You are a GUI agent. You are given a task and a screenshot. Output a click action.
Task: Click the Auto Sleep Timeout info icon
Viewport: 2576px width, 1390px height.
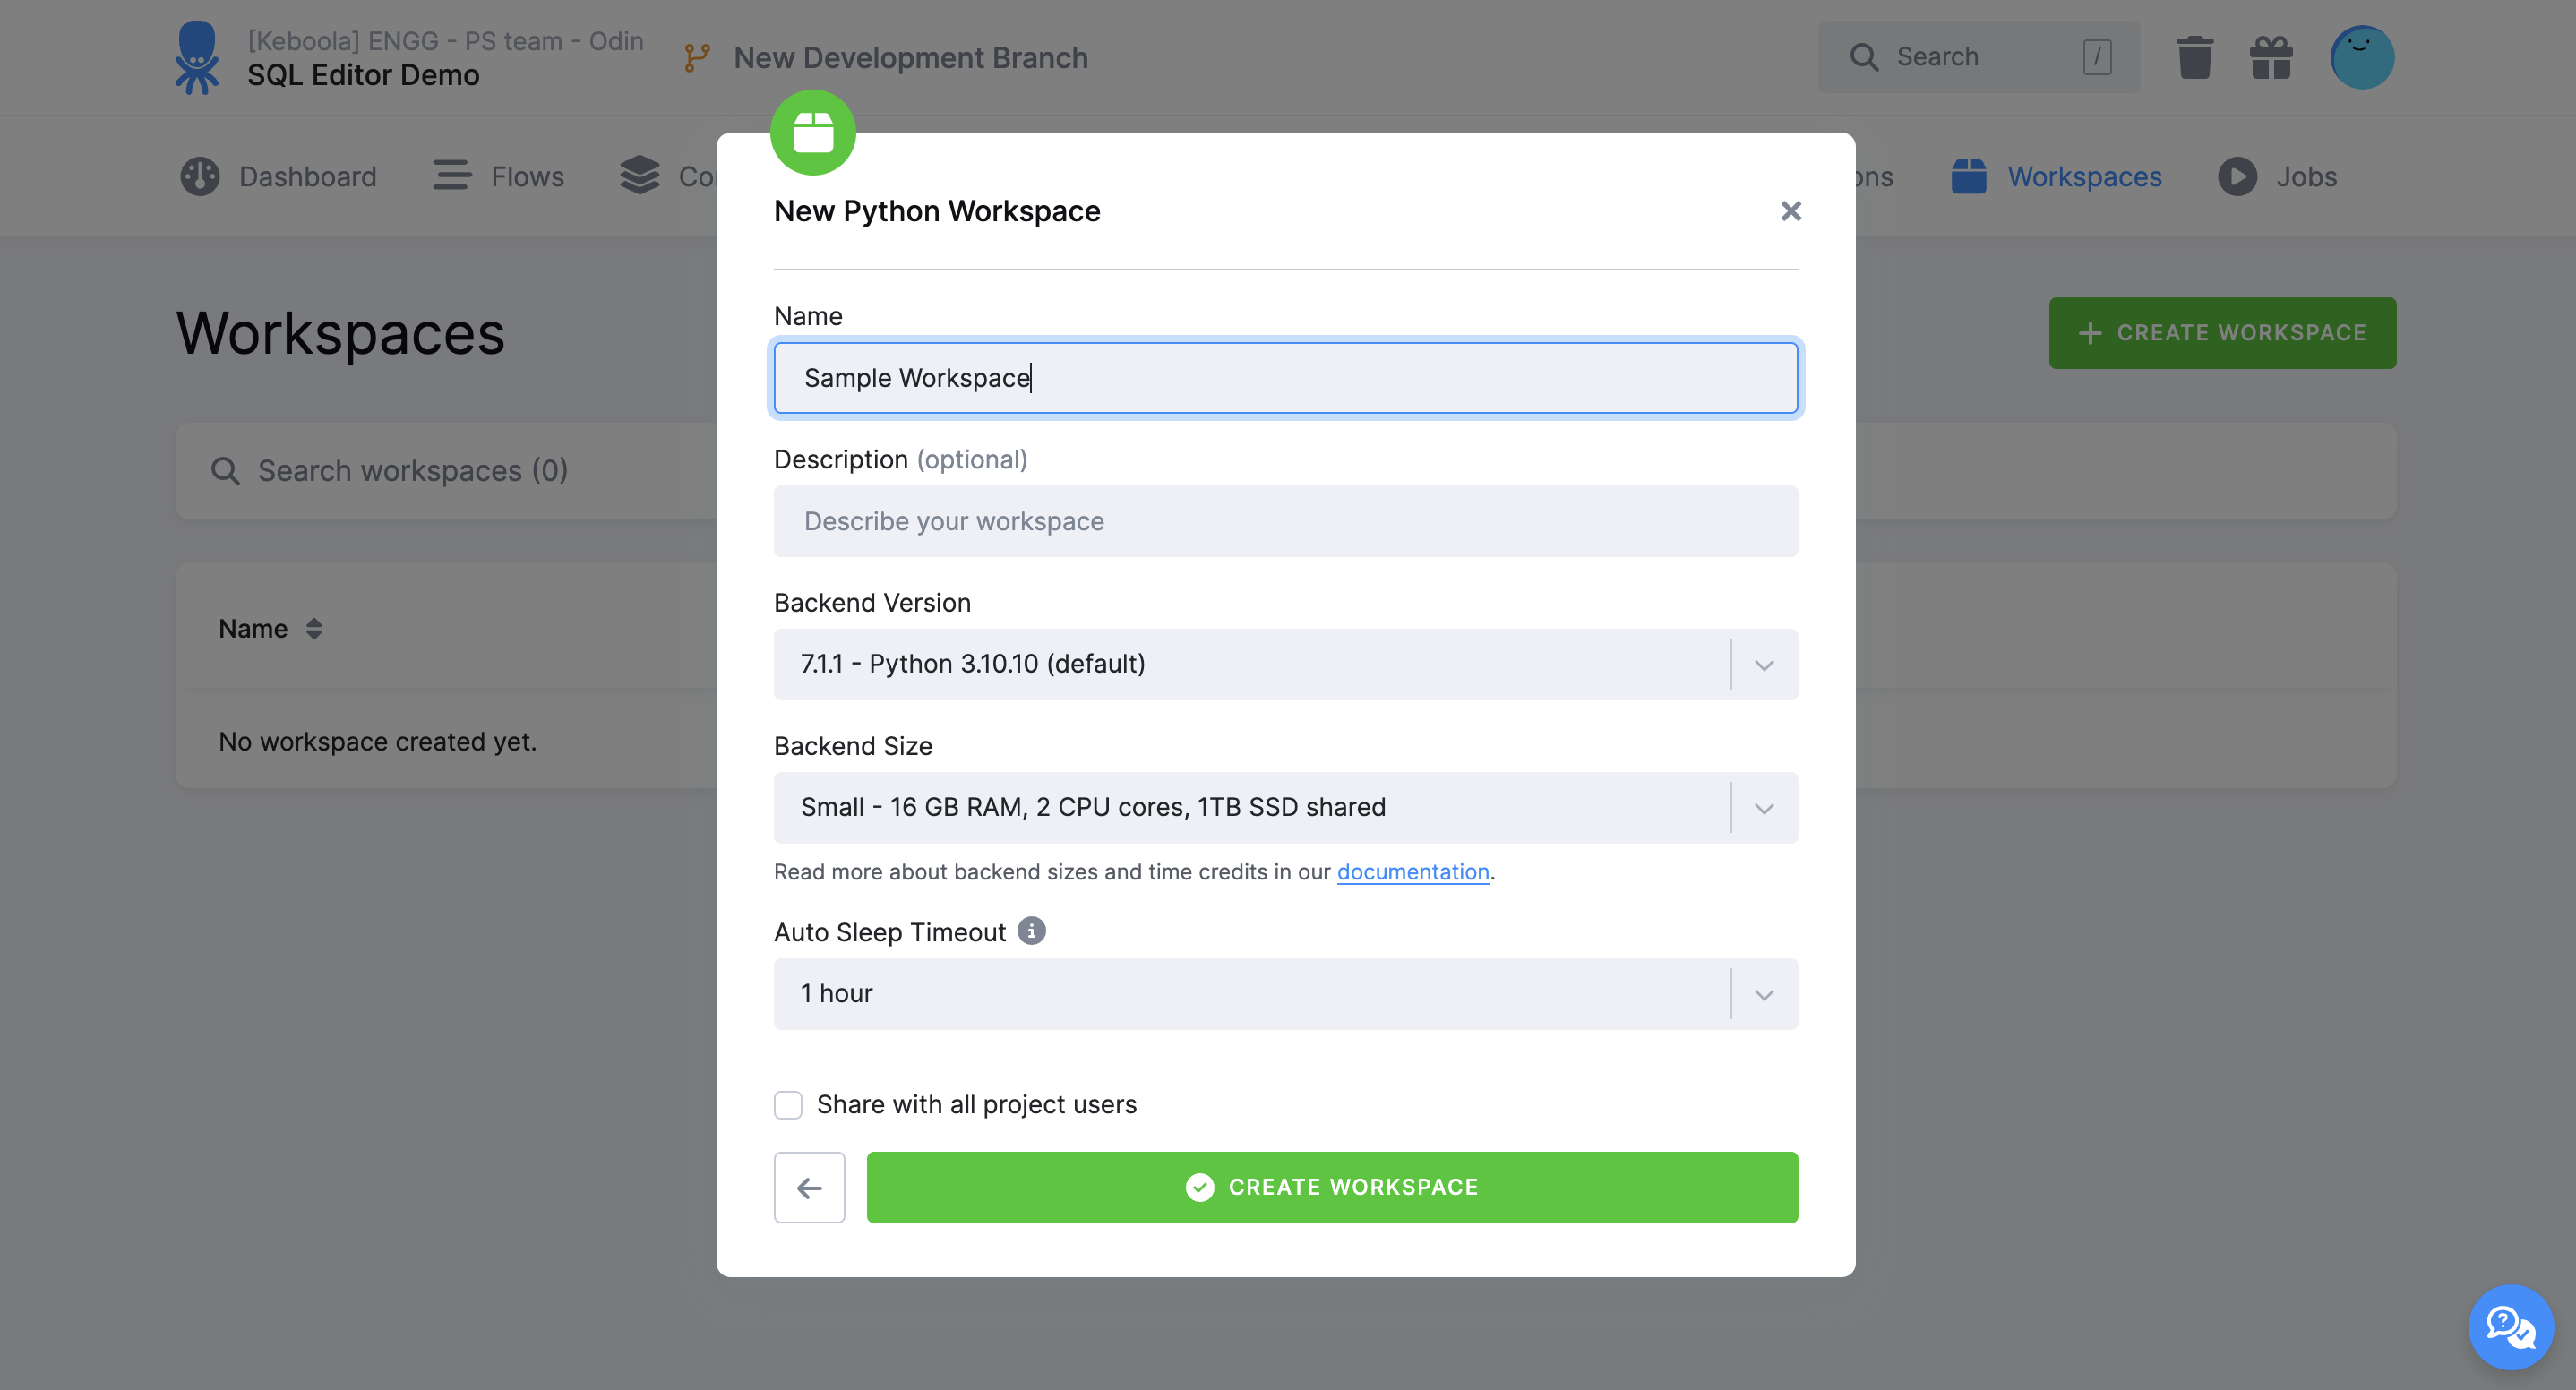tap(1031, 930)
